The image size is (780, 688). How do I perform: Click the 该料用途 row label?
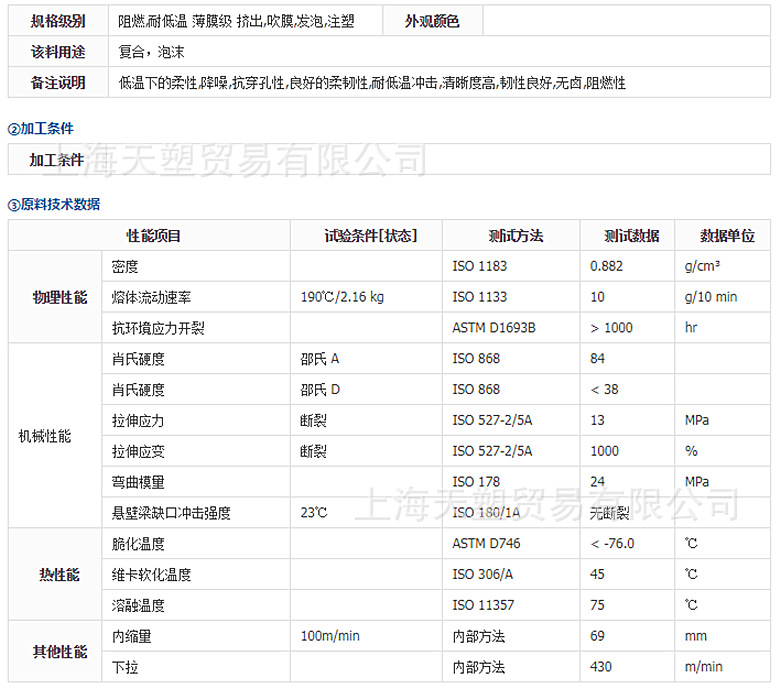pos(58,52)
